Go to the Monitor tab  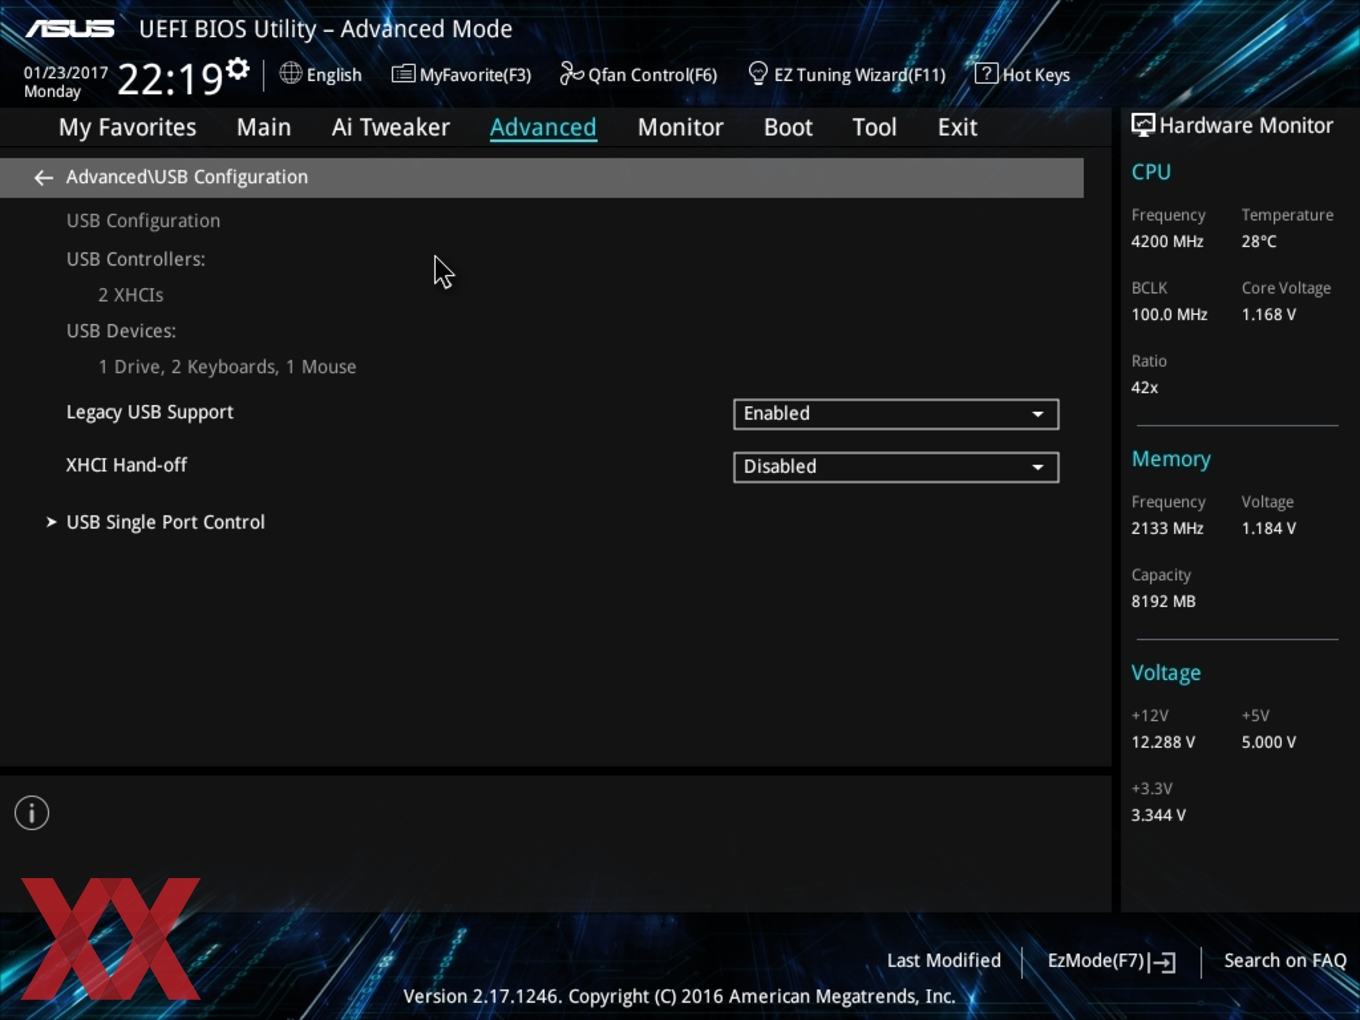pyautogui.click(x=681, y=127)
